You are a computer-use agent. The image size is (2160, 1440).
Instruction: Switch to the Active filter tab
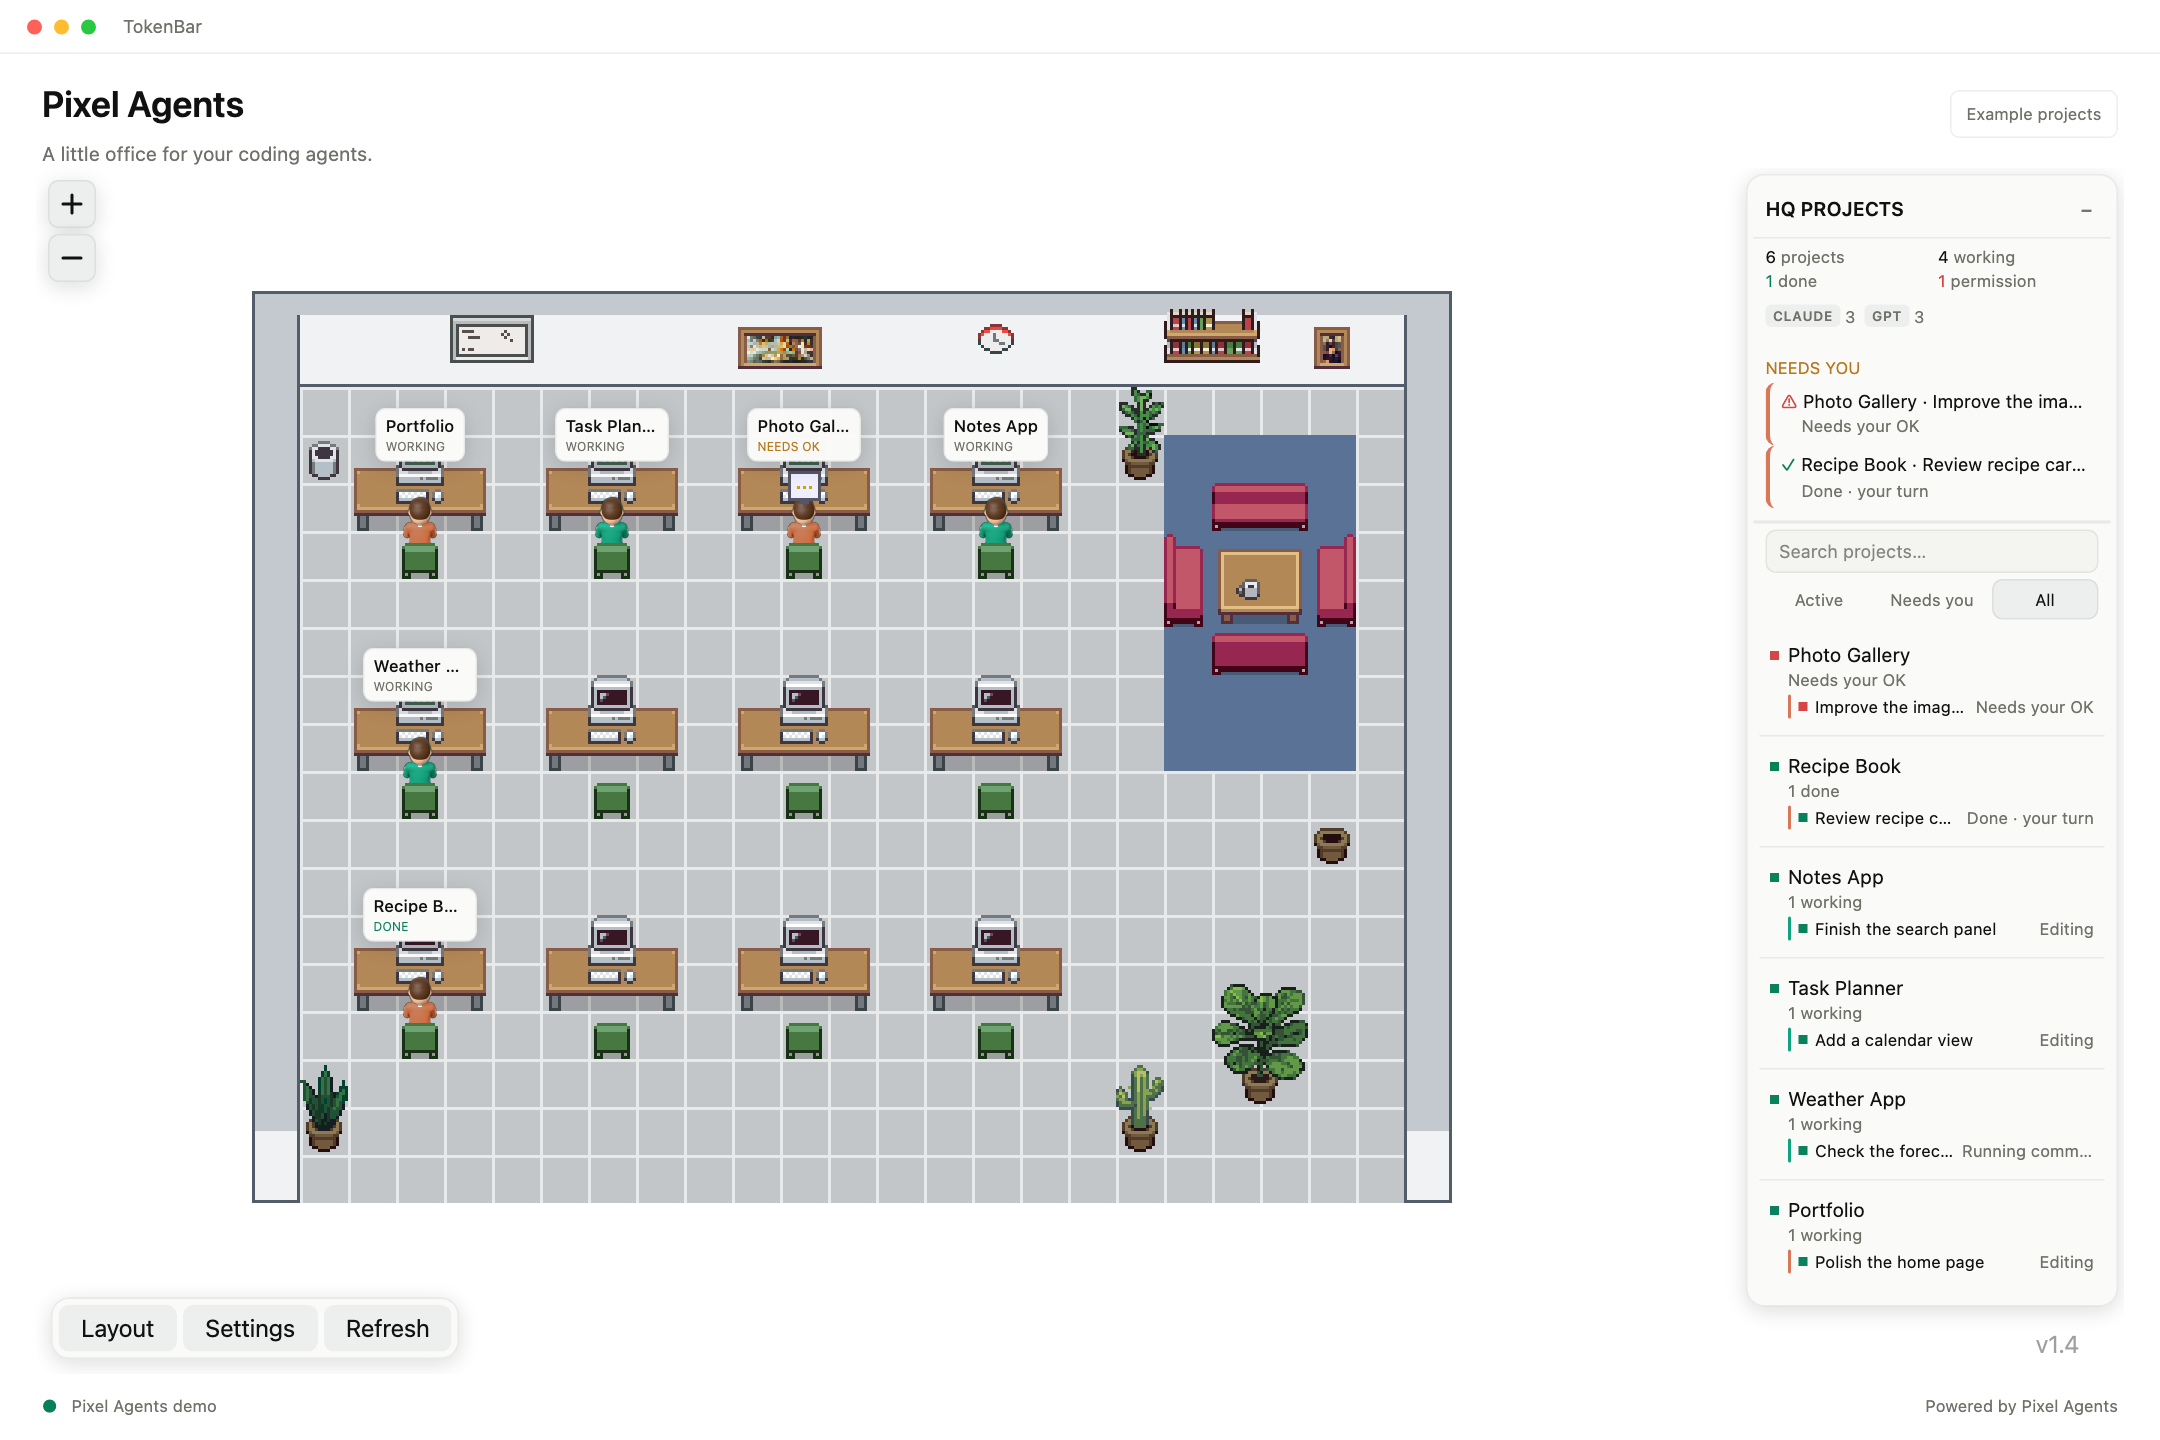(x=1818, y=600)
